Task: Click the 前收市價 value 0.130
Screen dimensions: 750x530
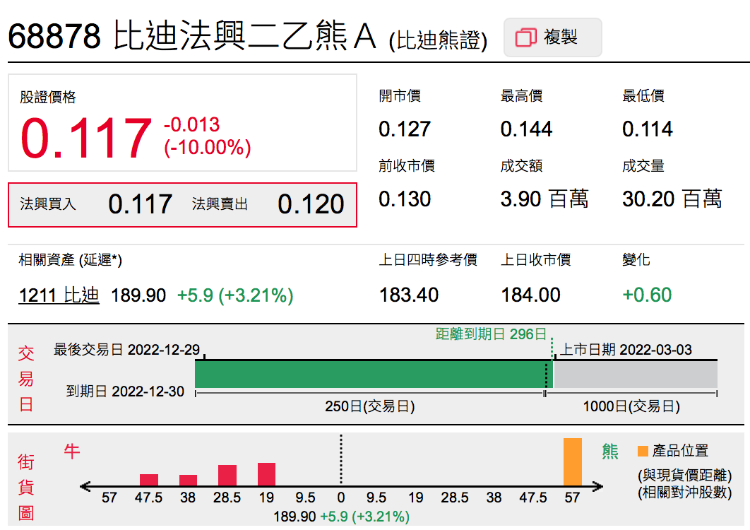Action: [405, 199]
